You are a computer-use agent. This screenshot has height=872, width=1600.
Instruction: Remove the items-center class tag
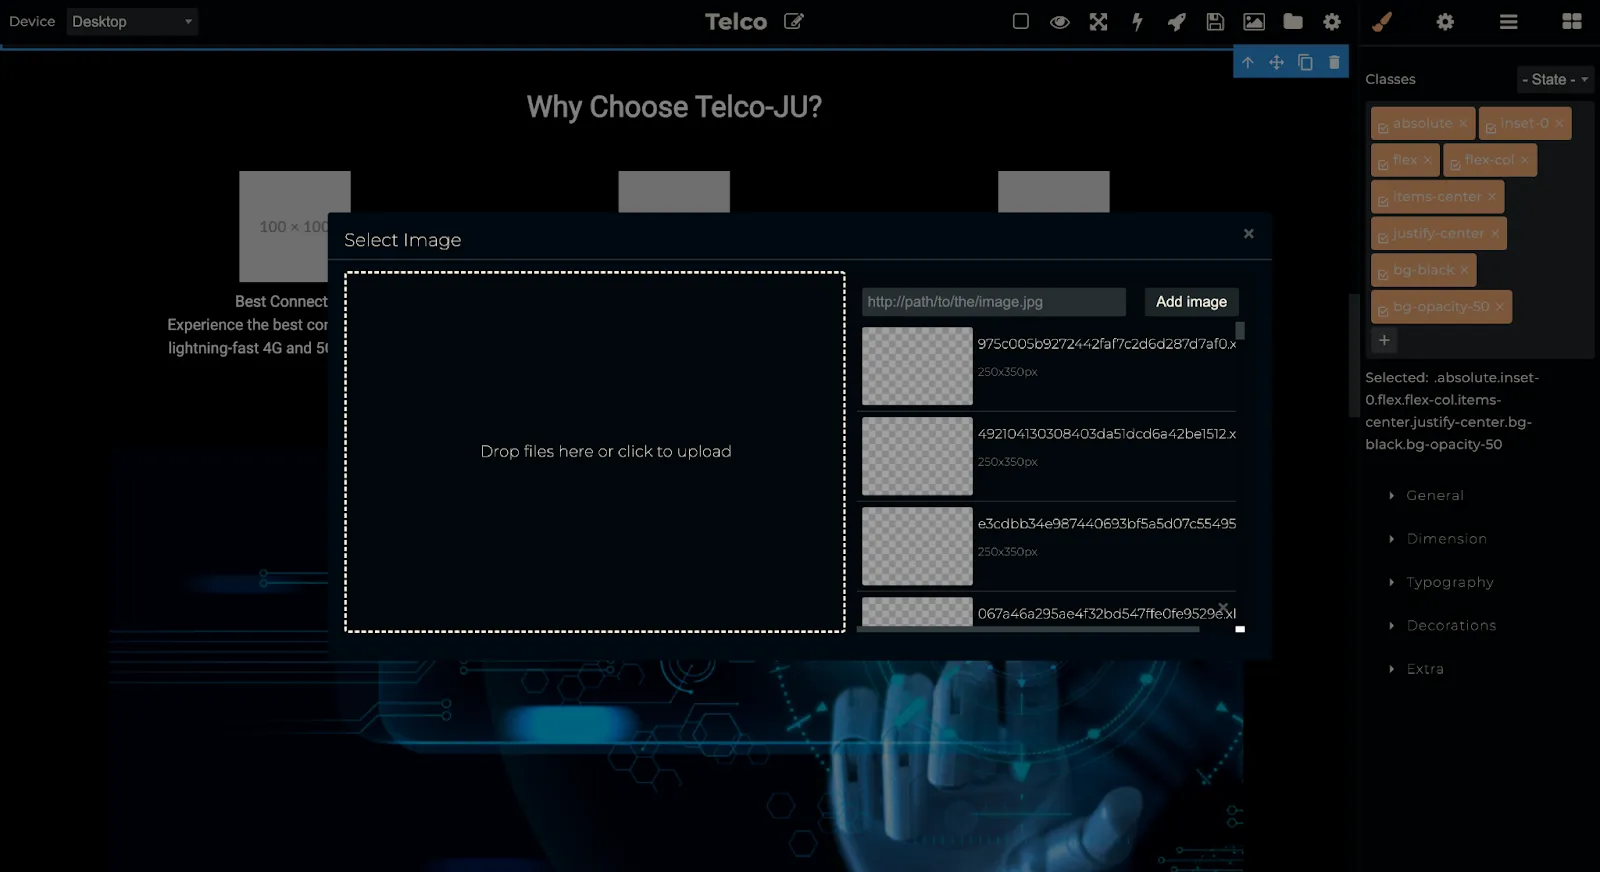1491,197
